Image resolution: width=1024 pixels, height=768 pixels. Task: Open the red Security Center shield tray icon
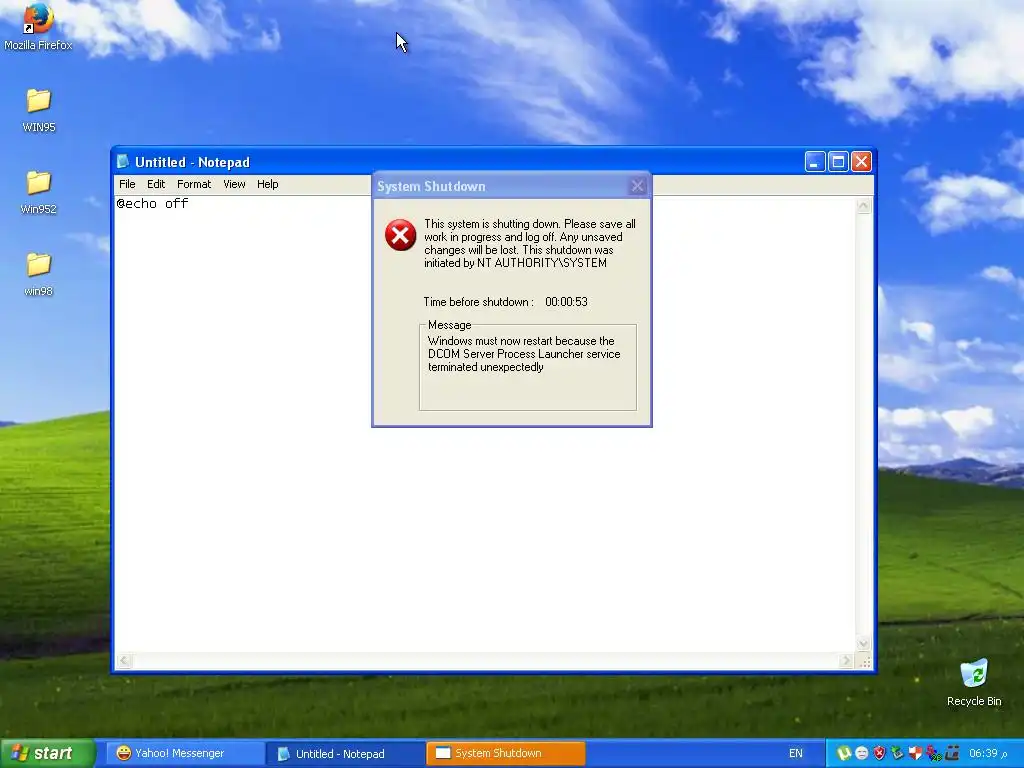pos(880,753)
